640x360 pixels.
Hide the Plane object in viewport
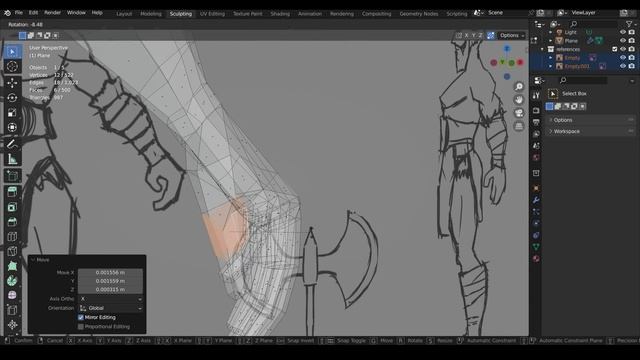(623, 41)
